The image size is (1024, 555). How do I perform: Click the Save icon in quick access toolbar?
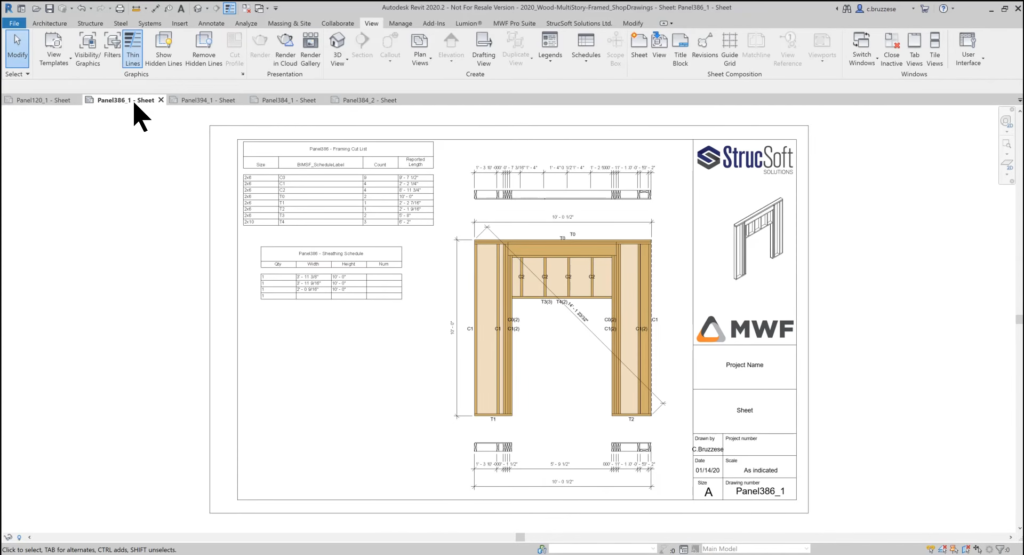(49, 8)
